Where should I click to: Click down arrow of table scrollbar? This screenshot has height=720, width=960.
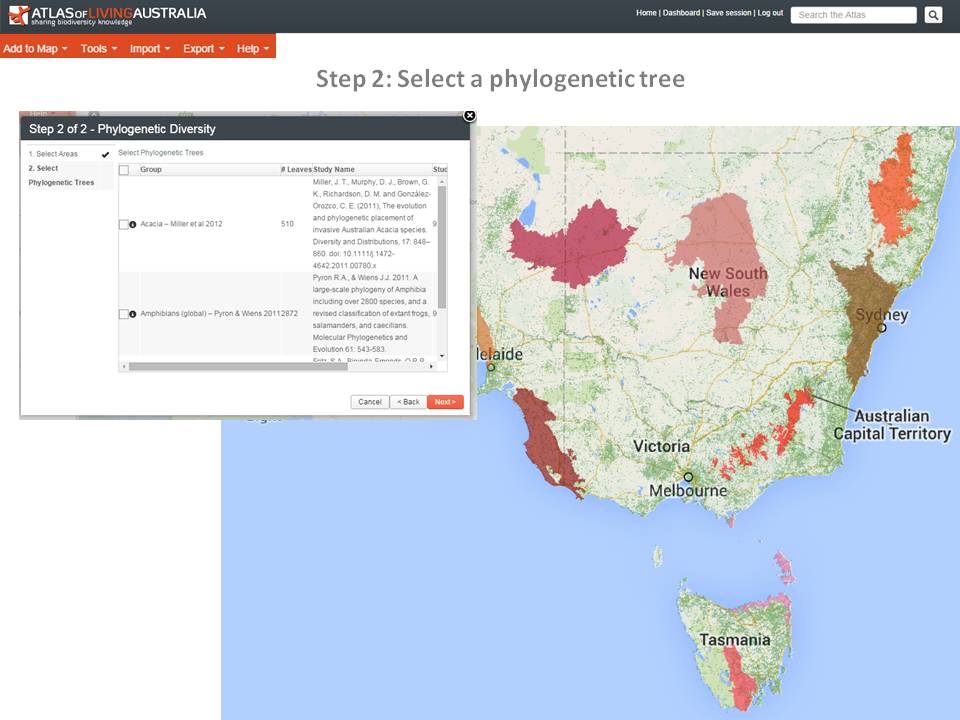(442, 356)
